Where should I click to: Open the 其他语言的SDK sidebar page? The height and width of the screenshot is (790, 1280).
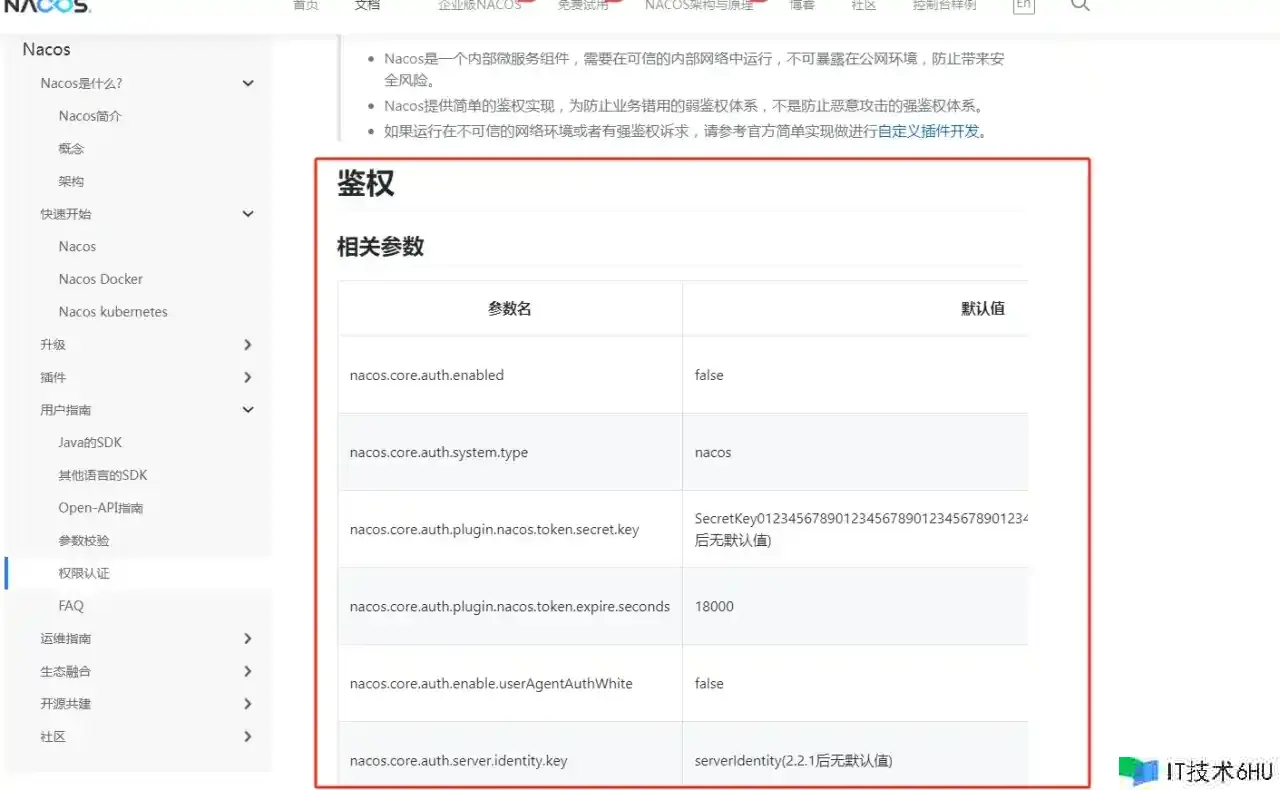[x=103, y=475]
